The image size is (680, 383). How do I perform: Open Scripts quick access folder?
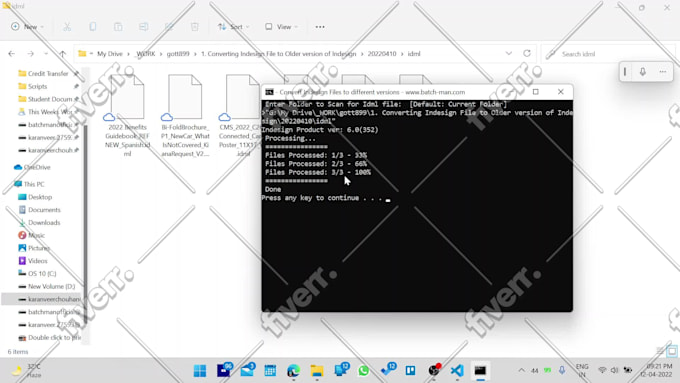point(37,86)
